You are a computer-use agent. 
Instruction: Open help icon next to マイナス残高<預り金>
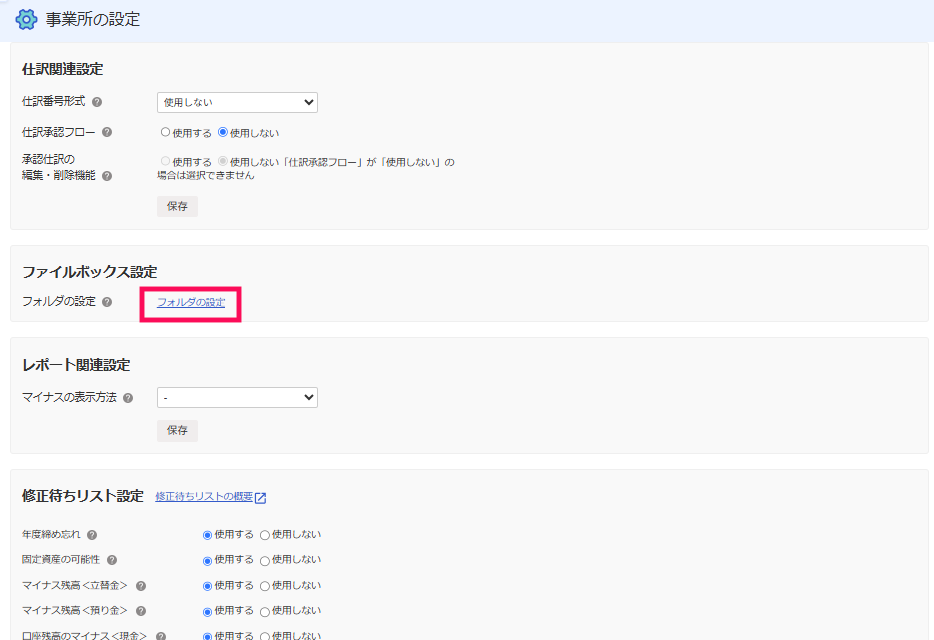click(141, 611)
